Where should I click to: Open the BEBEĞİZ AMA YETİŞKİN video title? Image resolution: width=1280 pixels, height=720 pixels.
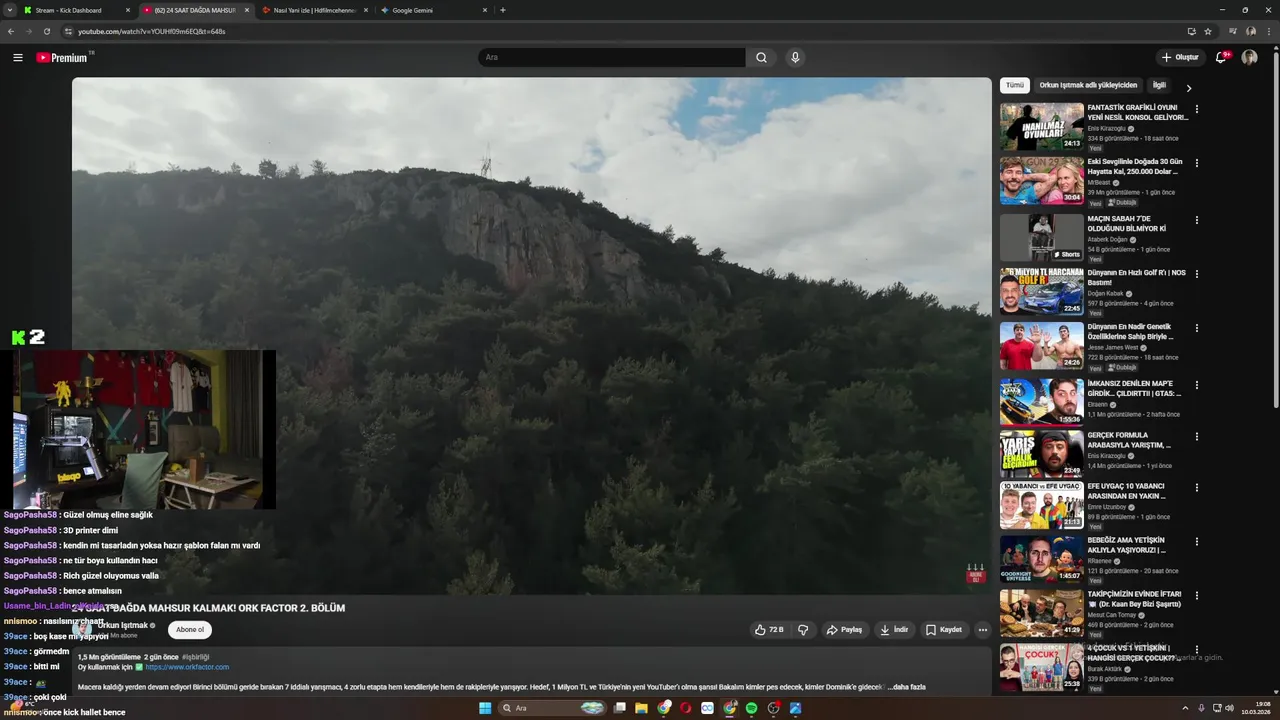[1126, 545]
